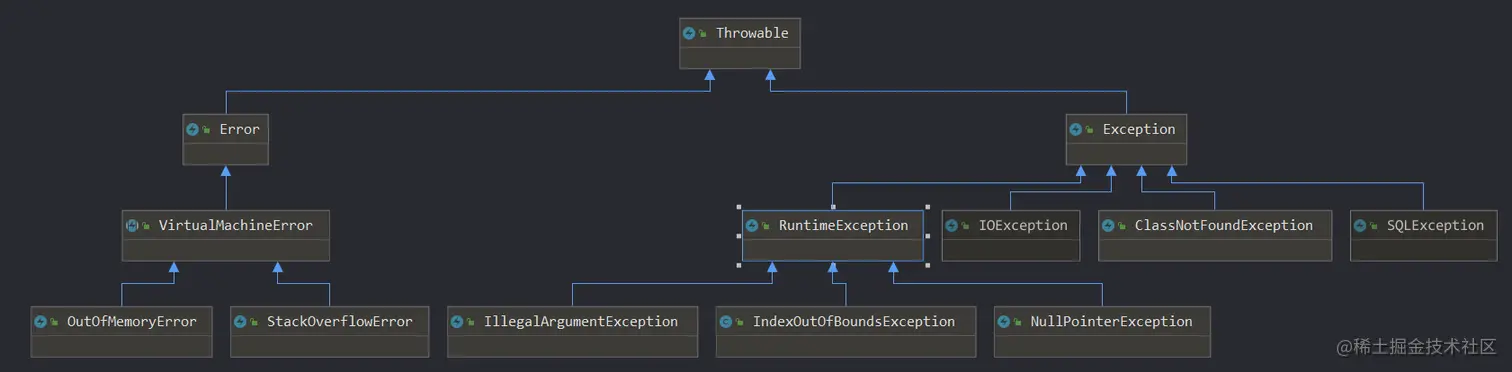Click the class icon beside IndexOutOfBoundsException
Image resolution: width=1512 pixels, height=372 pixels.
[726, 321]
